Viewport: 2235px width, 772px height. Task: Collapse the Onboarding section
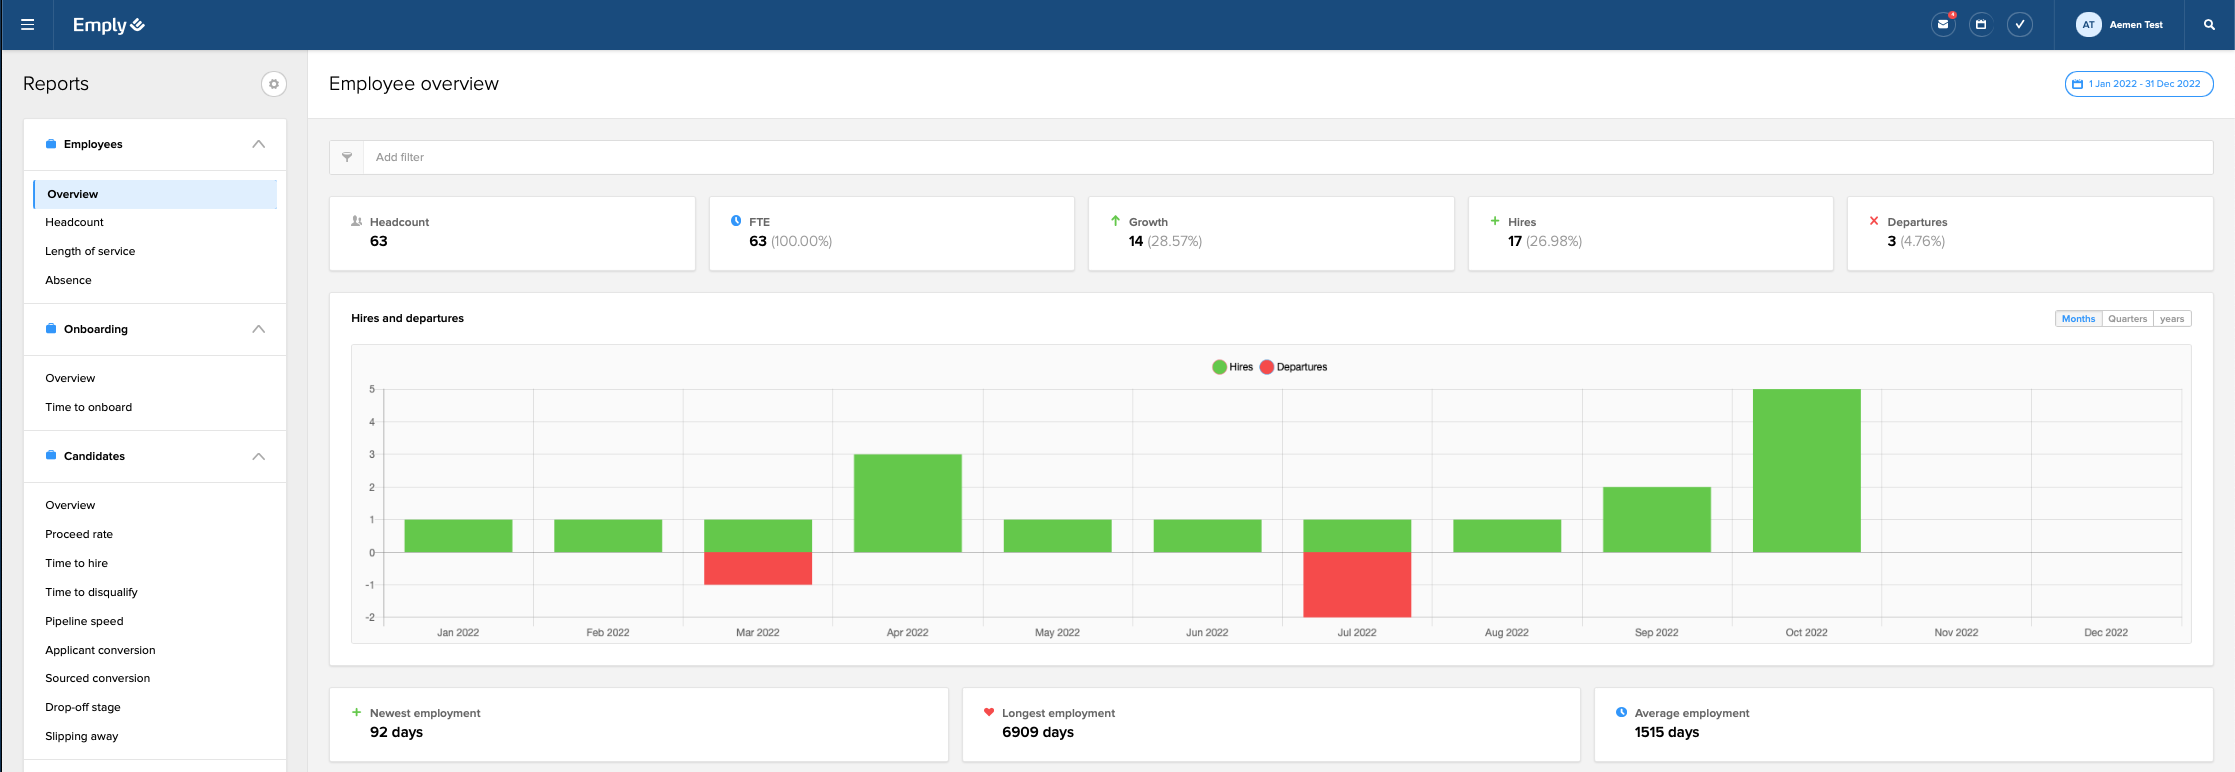point(258,329)
